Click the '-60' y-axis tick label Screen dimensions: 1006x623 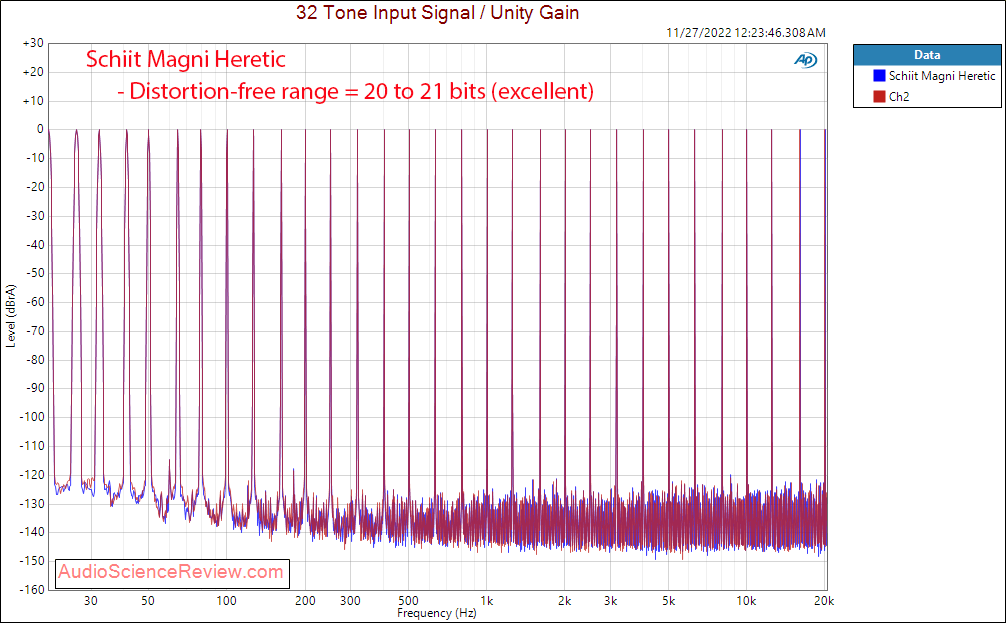click(34, 302)
